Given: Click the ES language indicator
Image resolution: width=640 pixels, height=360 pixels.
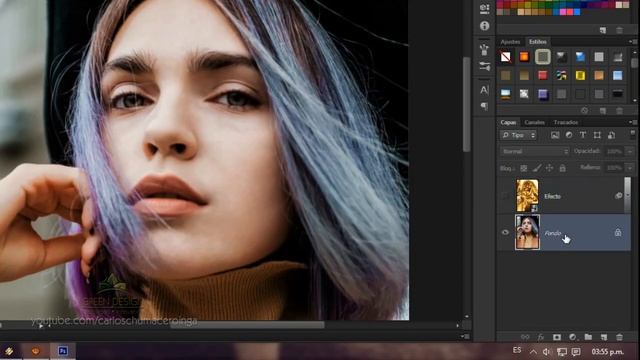Looking at the screenshot, I should click(x=517, y=351).
